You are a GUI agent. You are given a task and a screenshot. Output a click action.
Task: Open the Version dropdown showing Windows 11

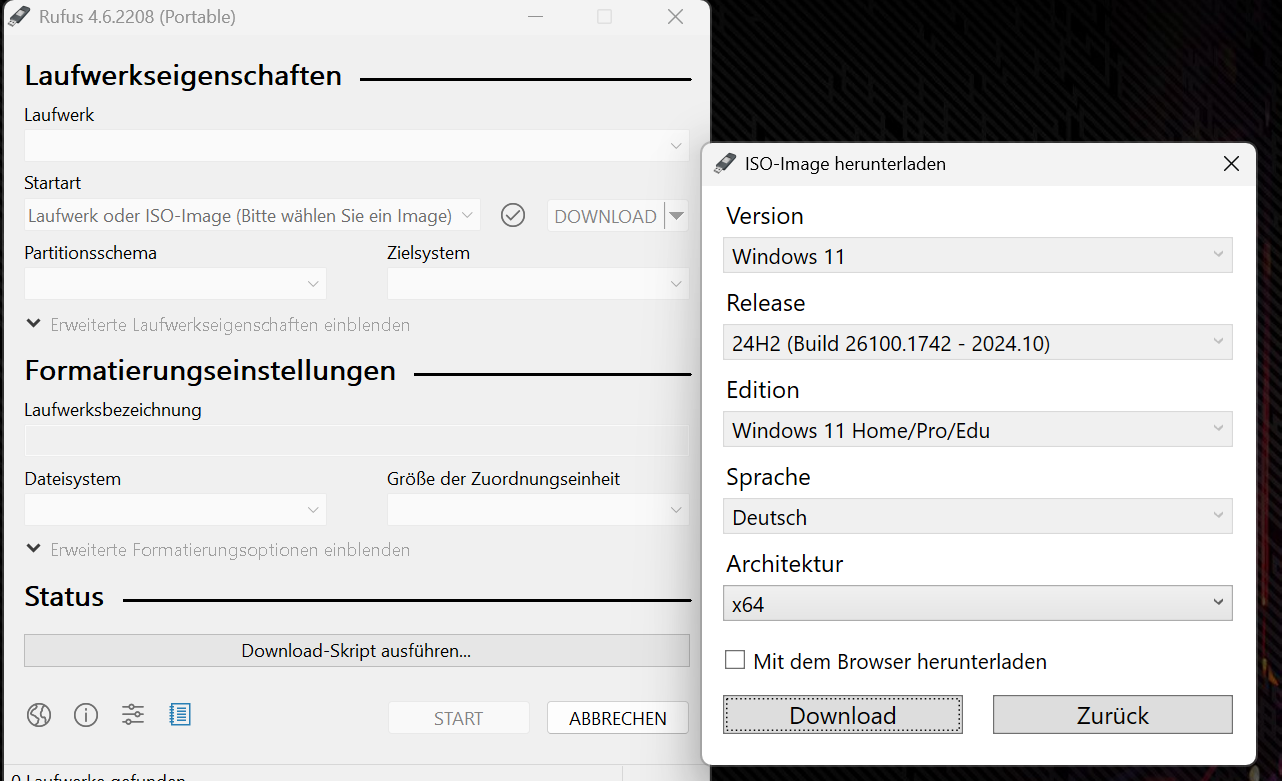978,255
